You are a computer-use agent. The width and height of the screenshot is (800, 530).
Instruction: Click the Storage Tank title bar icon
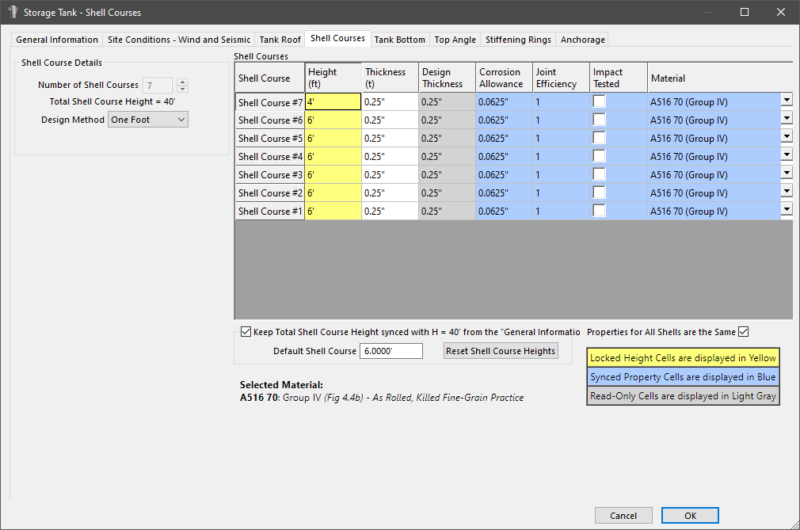coord(12,12)
